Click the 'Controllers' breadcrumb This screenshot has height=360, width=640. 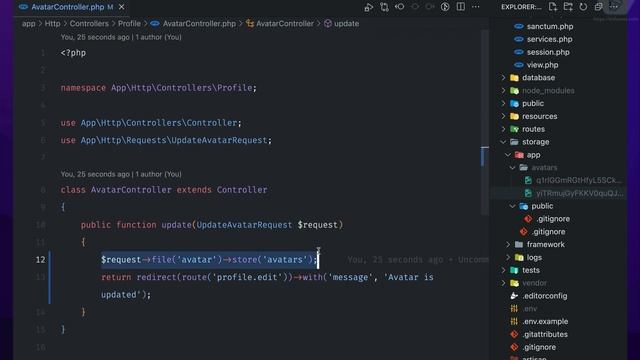(x=89, y=24)
